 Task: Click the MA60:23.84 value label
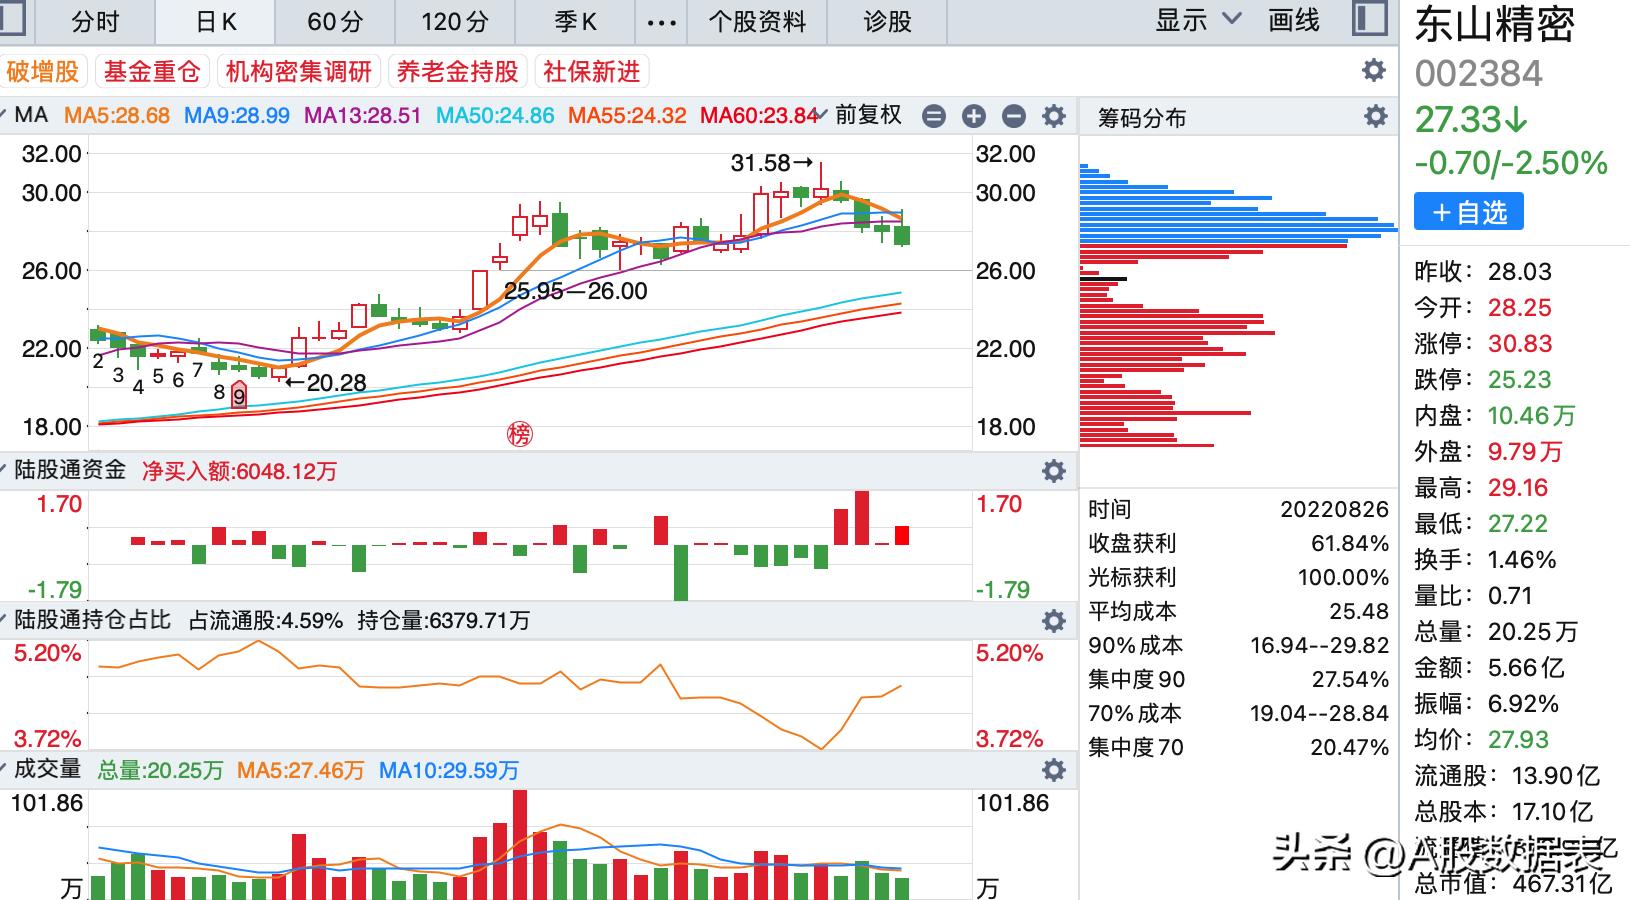(x=759, y=116)
